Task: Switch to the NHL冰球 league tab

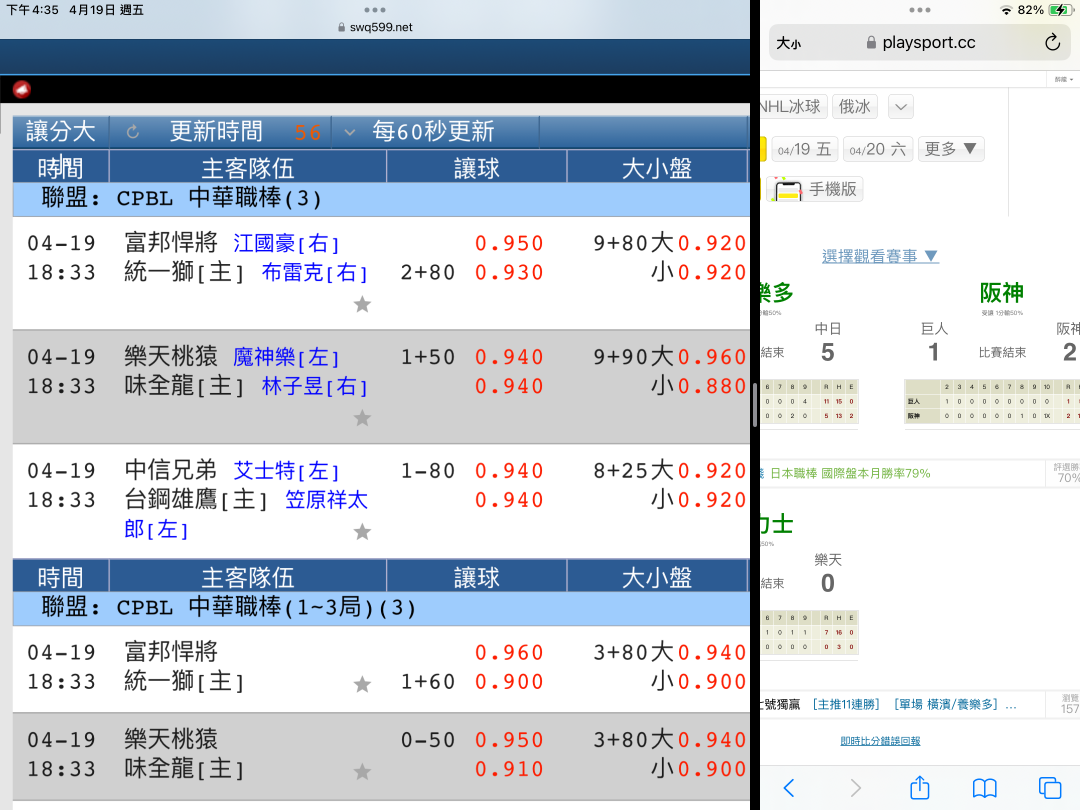Action: click(791, 107)
